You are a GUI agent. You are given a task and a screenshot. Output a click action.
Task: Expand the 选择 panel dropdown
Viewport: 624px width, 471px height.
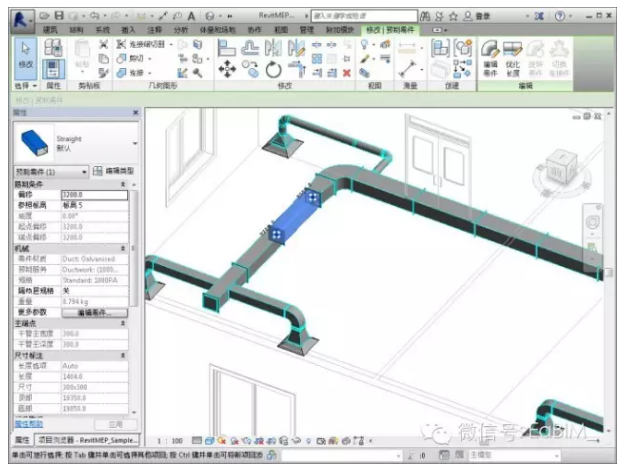[x=25, y=86]
